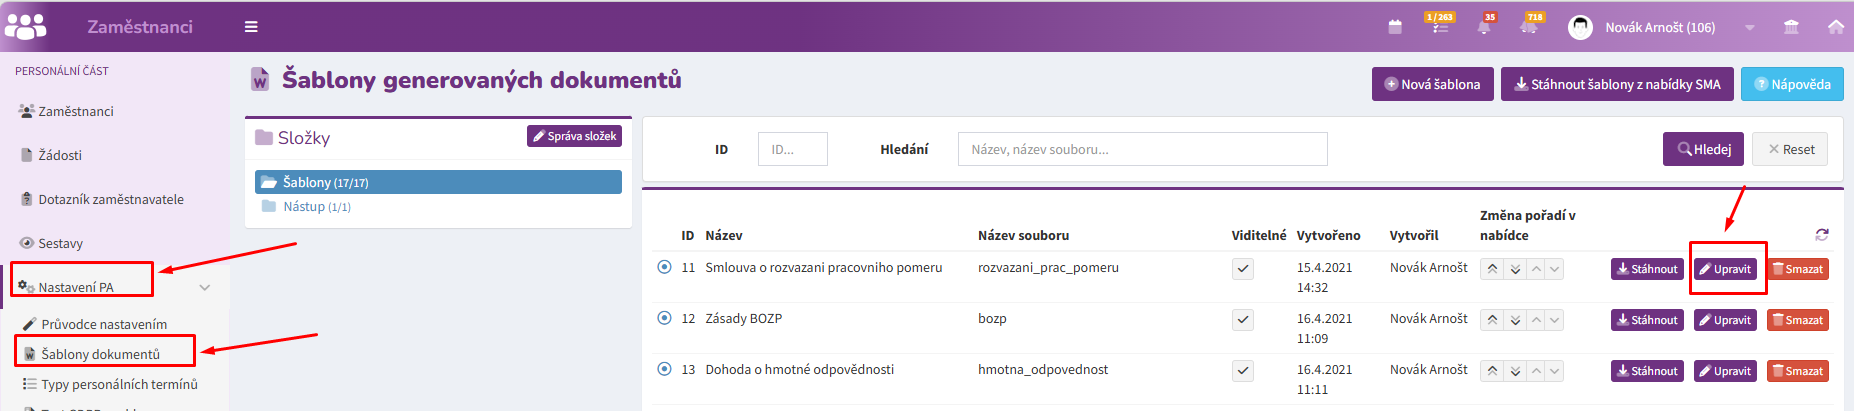
Task: Click the home icon in top bar
Action: click(x=1836, y=27)
